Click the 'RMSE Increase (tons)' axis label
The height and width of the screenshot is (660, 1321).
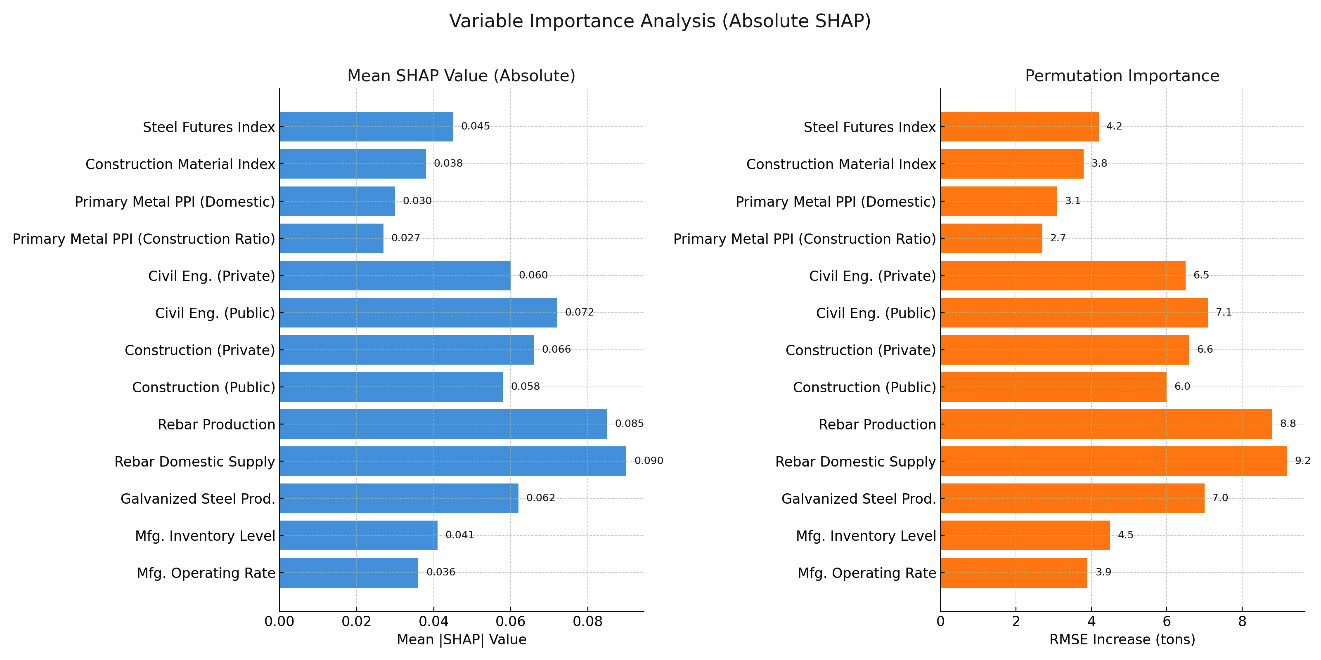pyautogui.click(x=1122, y=640)
